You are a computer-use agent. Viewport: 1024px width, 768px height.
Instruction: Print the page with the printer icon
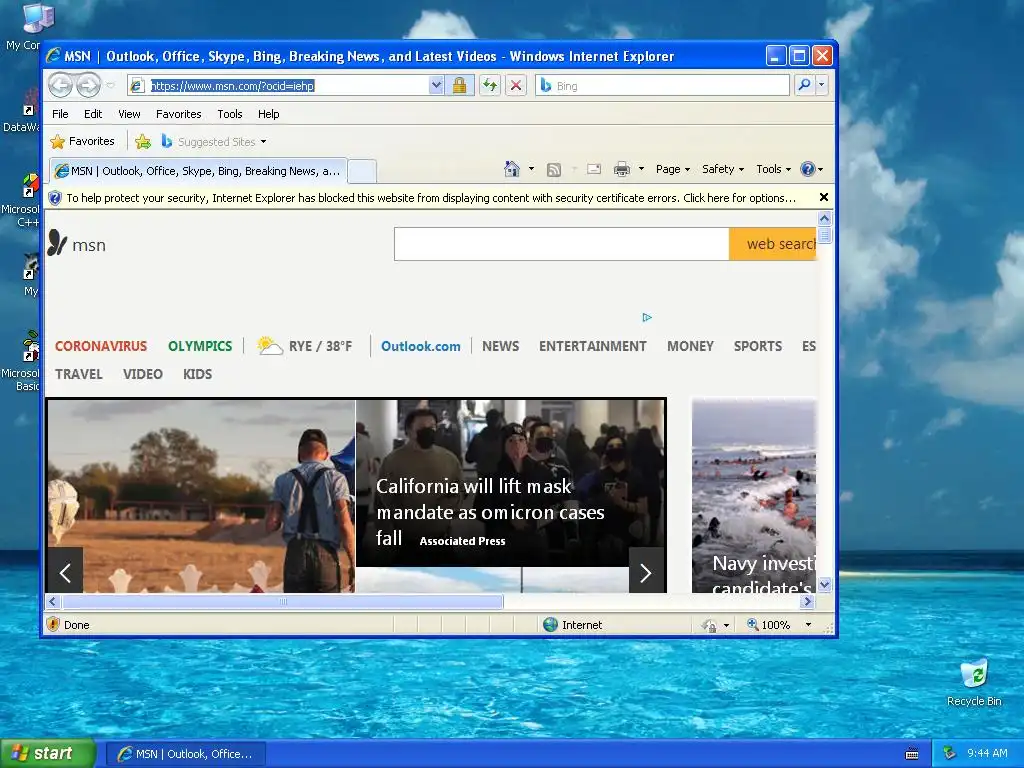[x=622, y=169]
